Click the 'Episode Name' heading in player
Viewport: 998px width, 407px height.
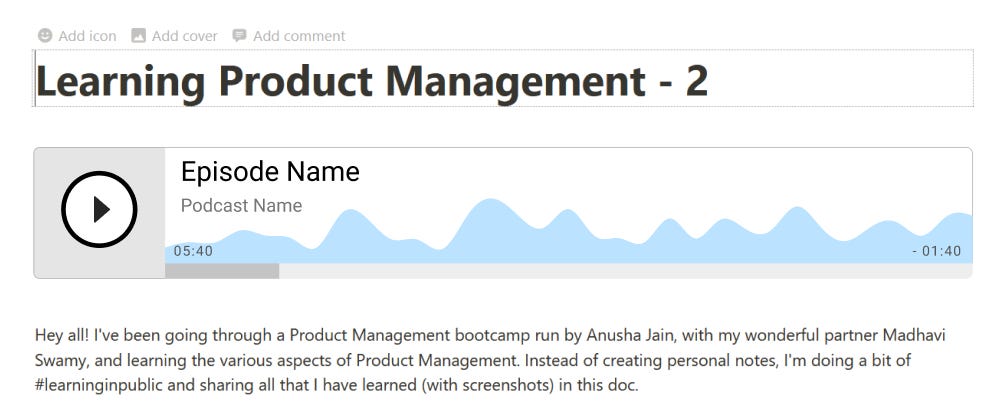coord(270,171)
